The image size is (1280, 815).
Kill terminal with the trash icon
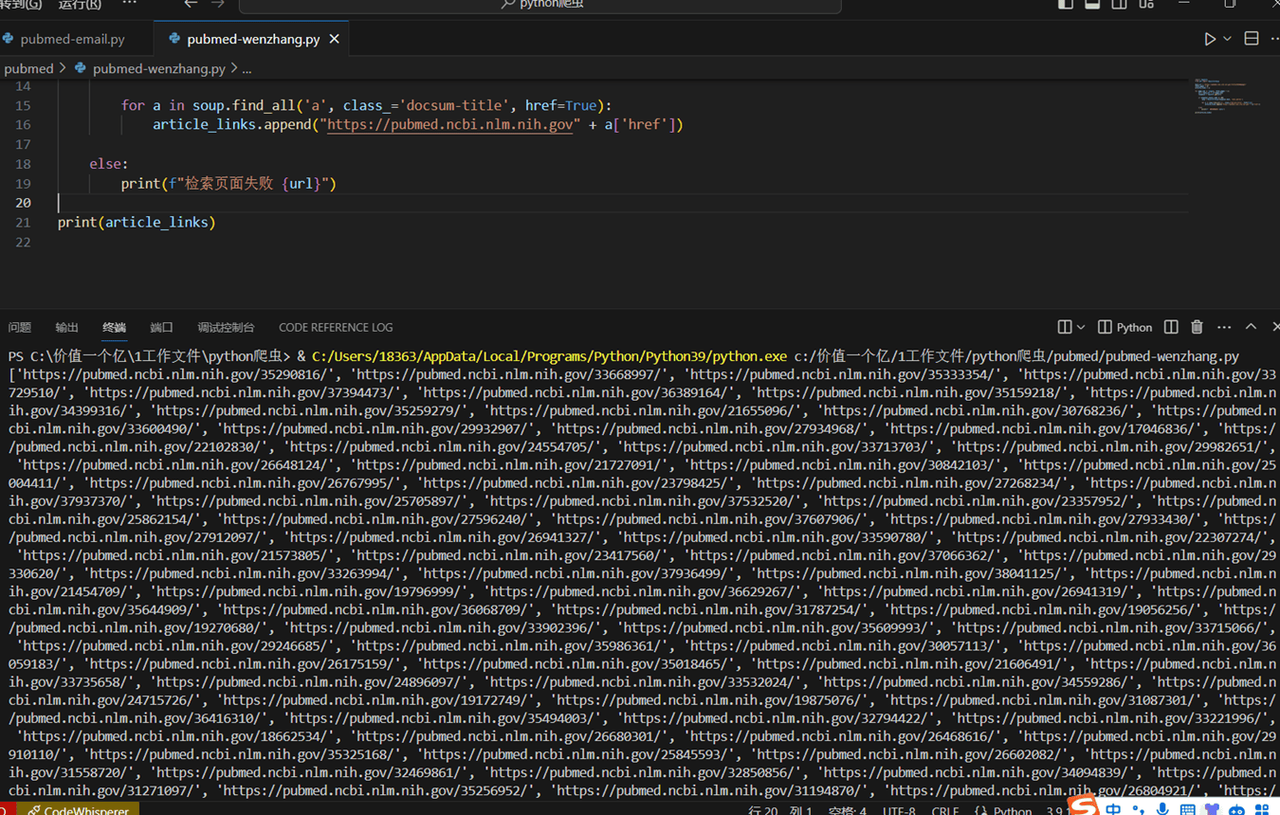pos(1197,327)
